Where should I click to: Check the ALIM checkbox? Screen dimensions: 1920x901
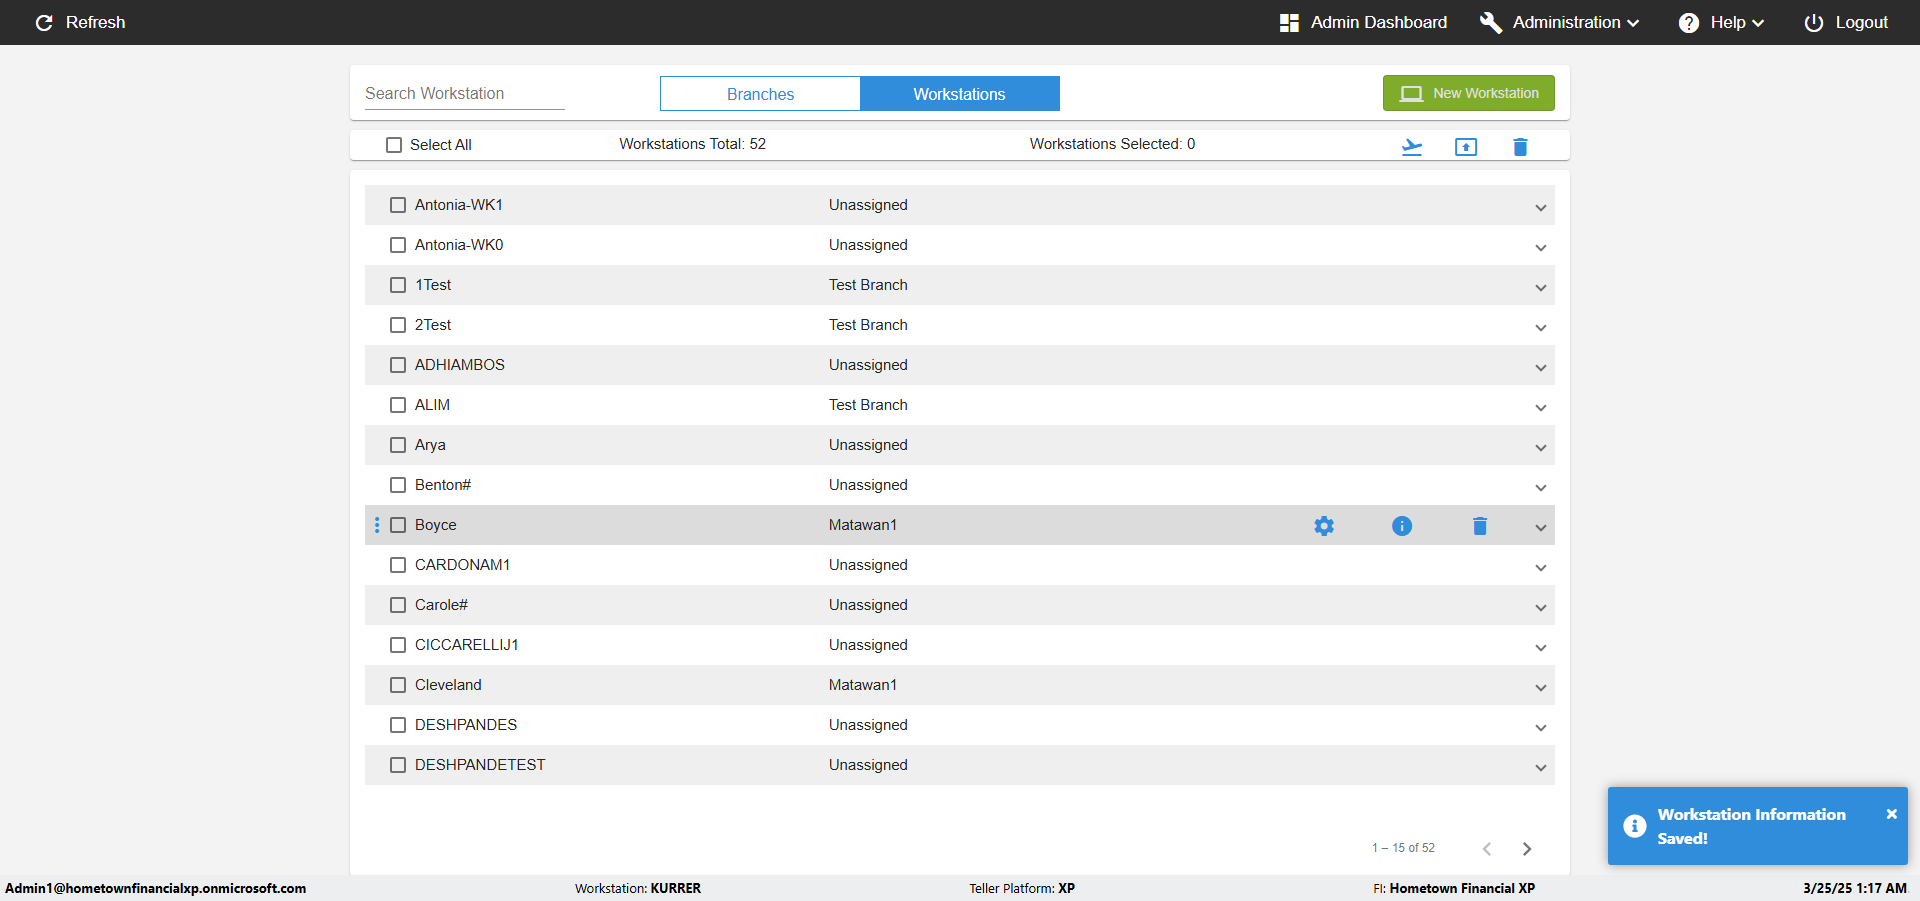tap(398, 405)
